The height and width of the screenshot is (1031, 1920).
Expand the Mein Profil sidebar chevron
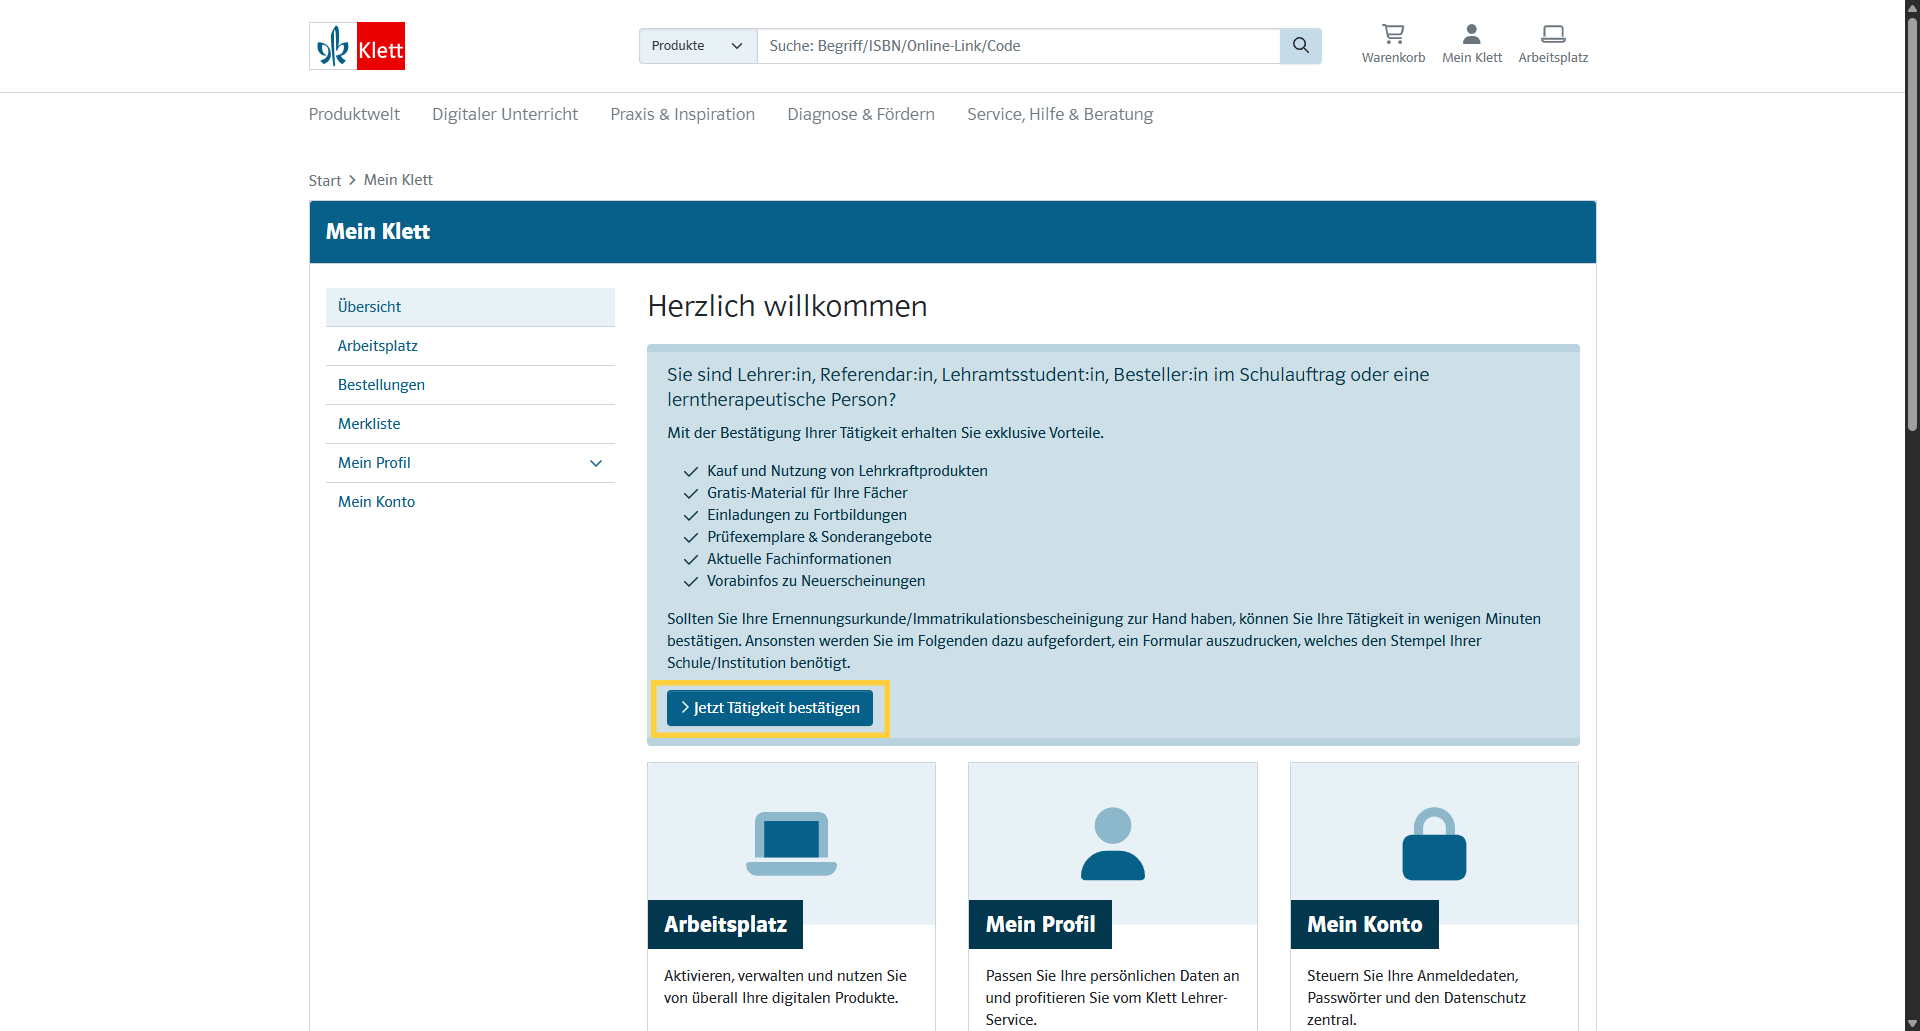(x=596, y=463)
